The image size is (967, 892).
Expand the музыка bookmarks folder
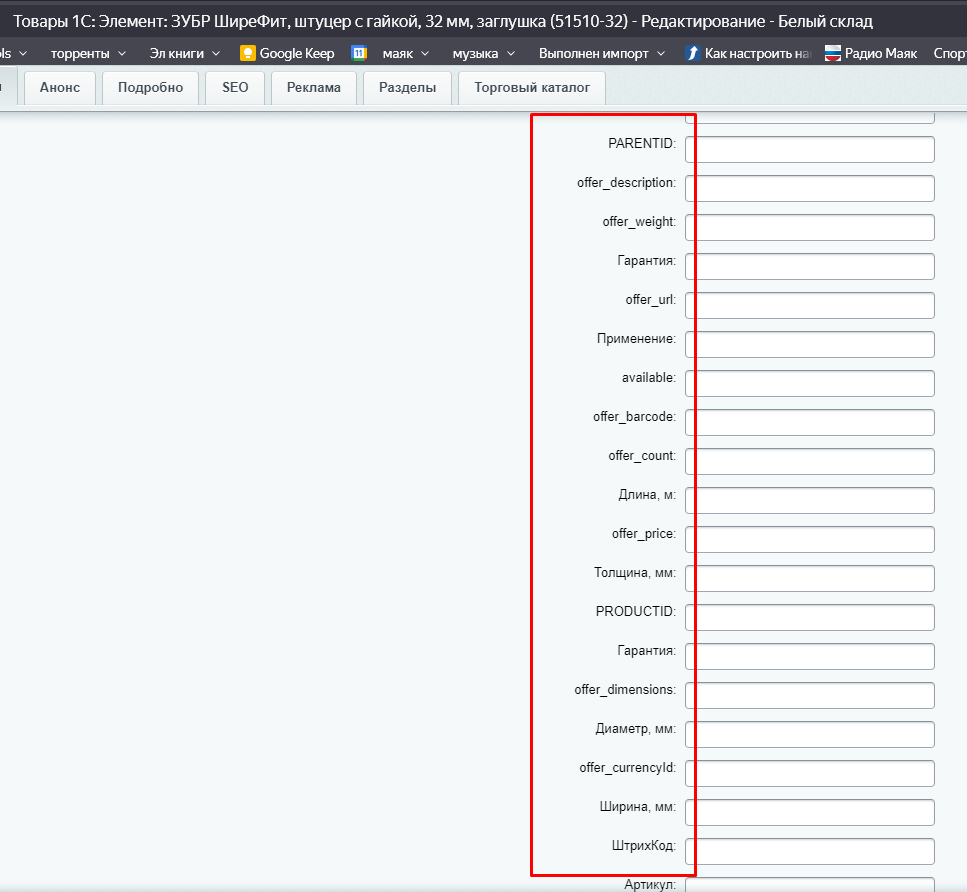(x=484, y=54)
